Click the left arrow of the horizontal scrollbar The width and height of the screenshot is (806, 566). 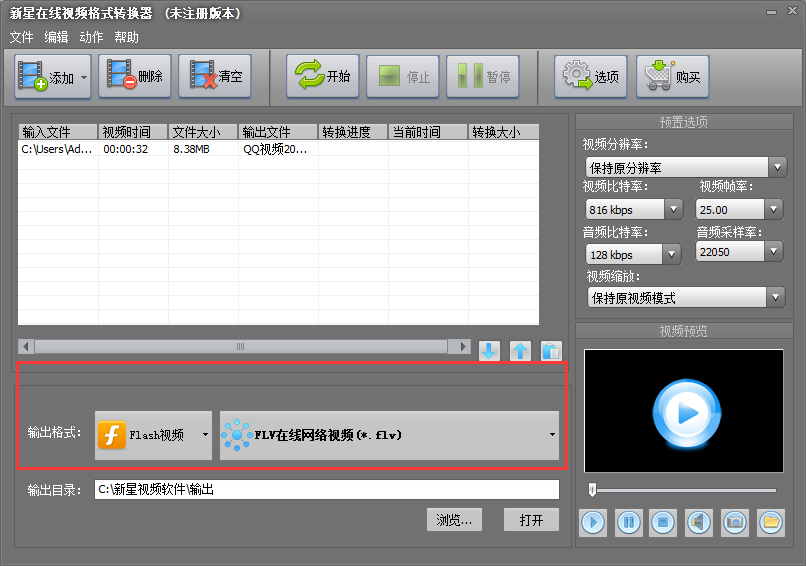[x=26, y=346]
